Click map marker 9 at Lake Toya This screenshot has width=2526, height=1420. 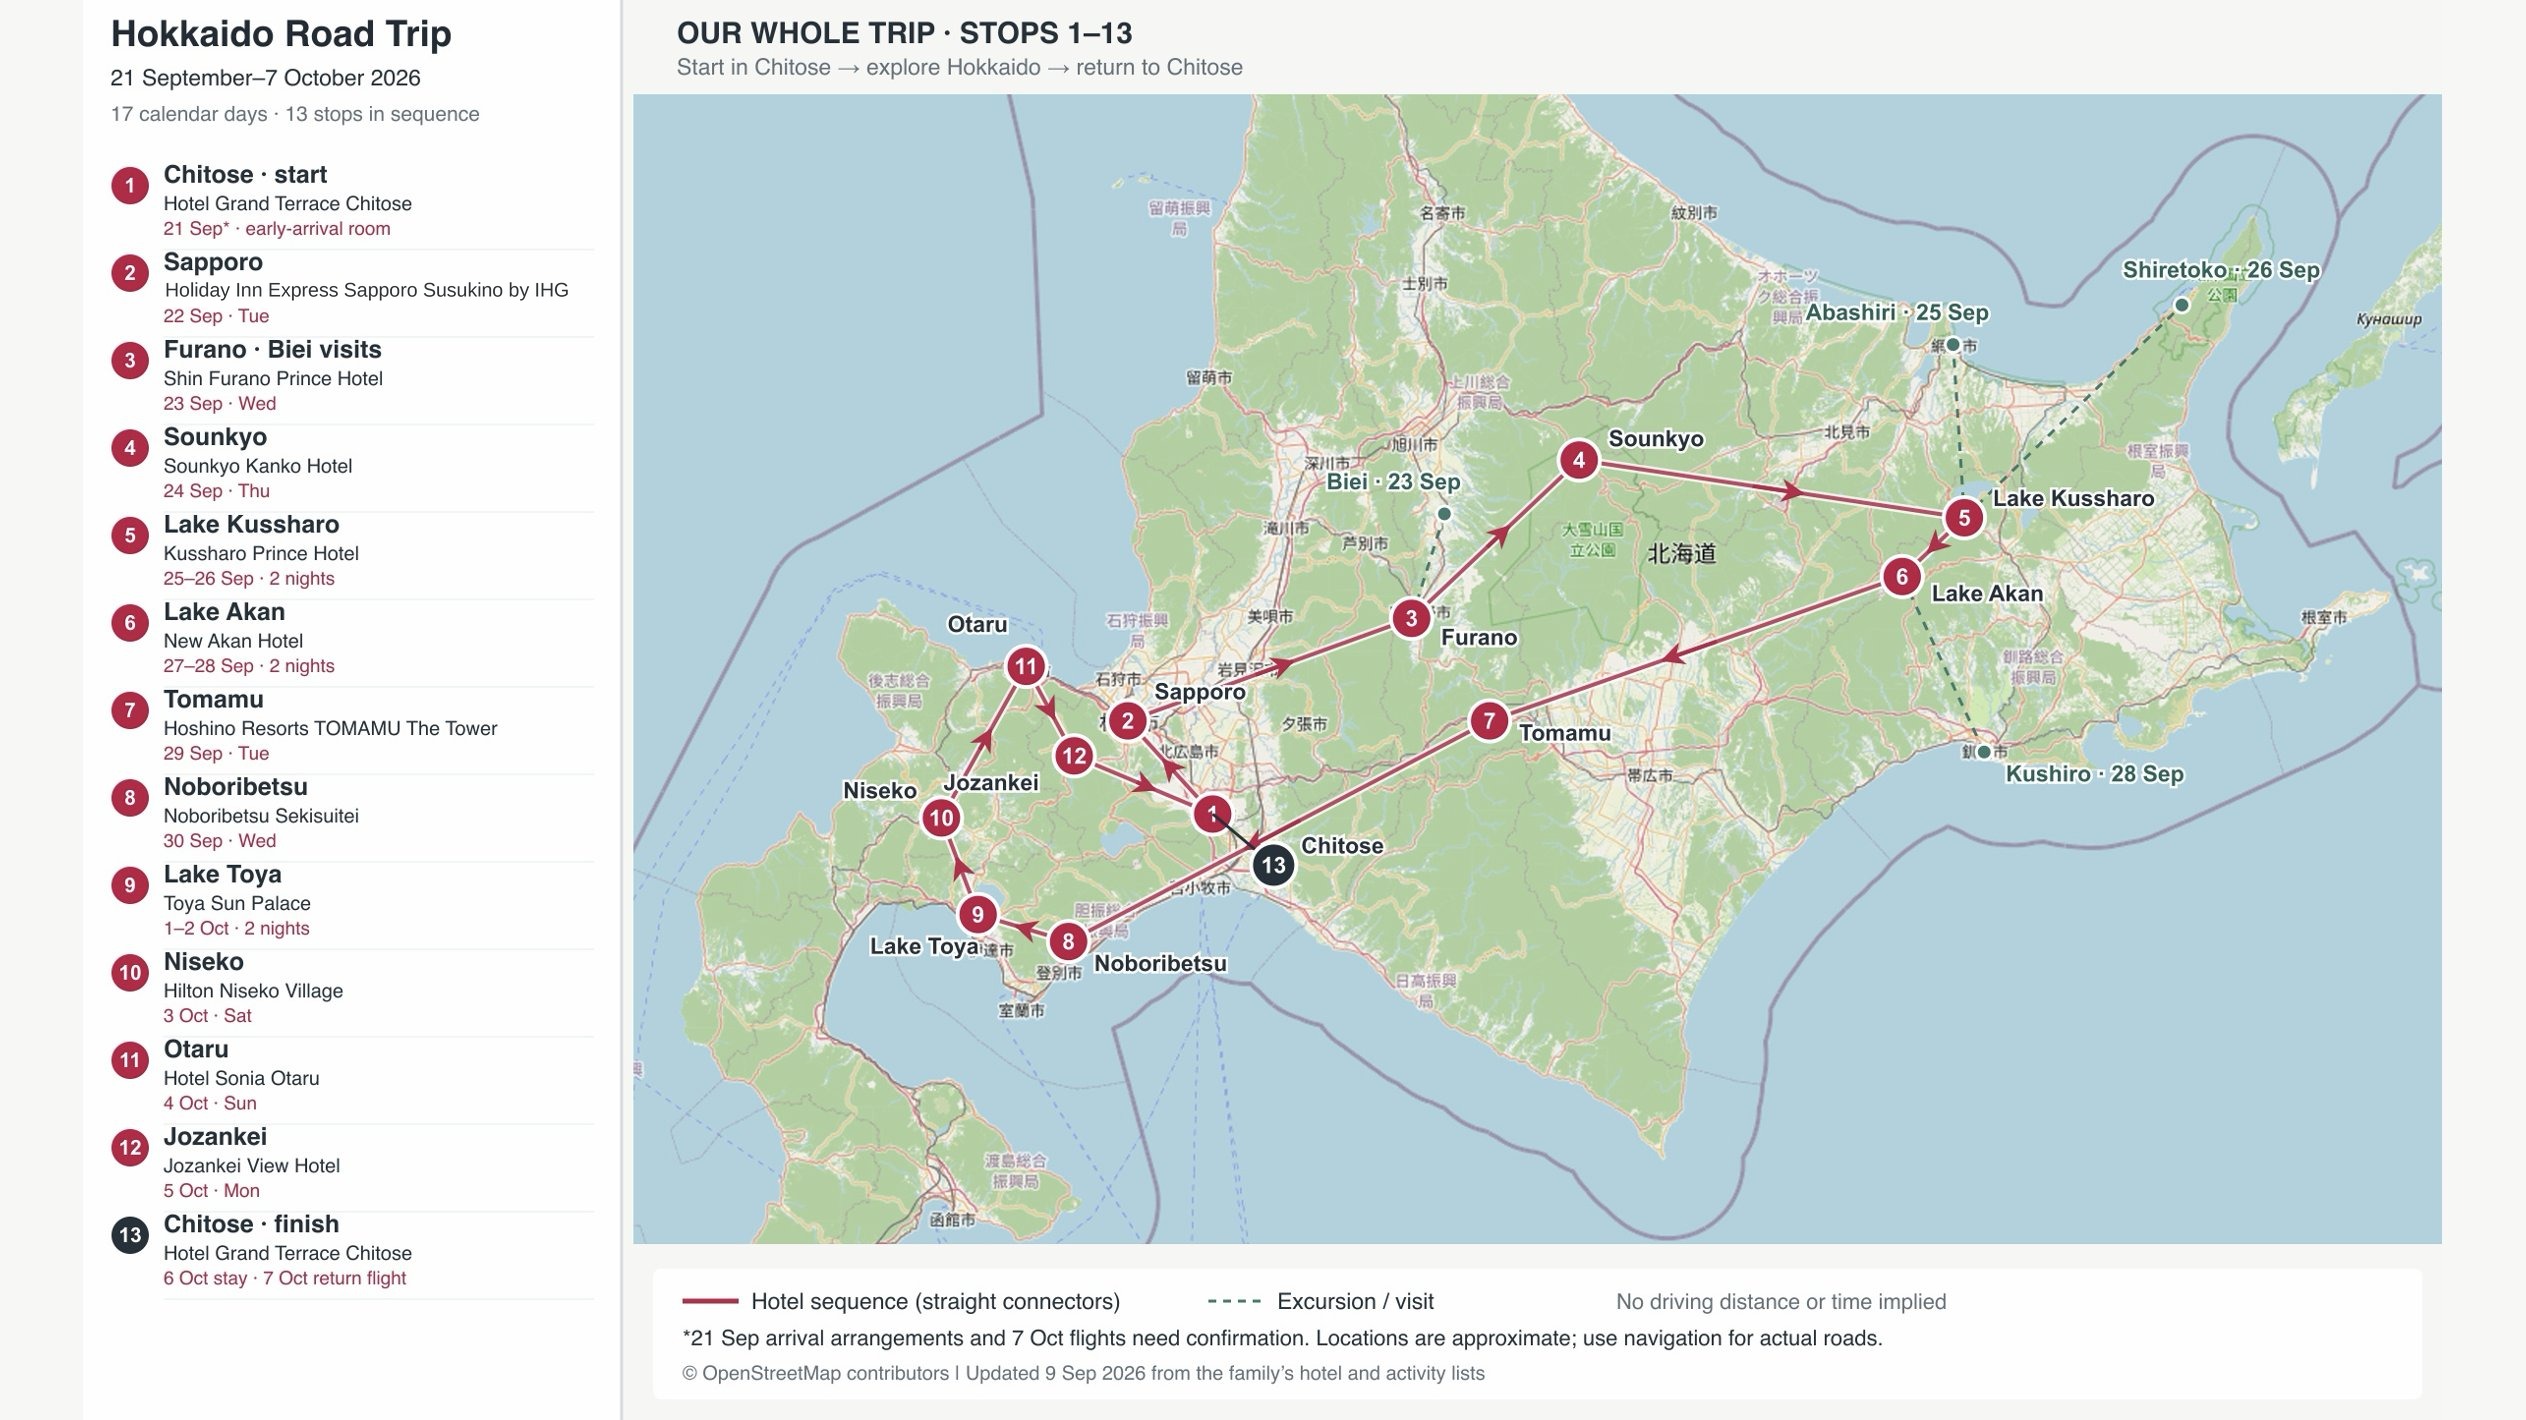click(977, 914)
